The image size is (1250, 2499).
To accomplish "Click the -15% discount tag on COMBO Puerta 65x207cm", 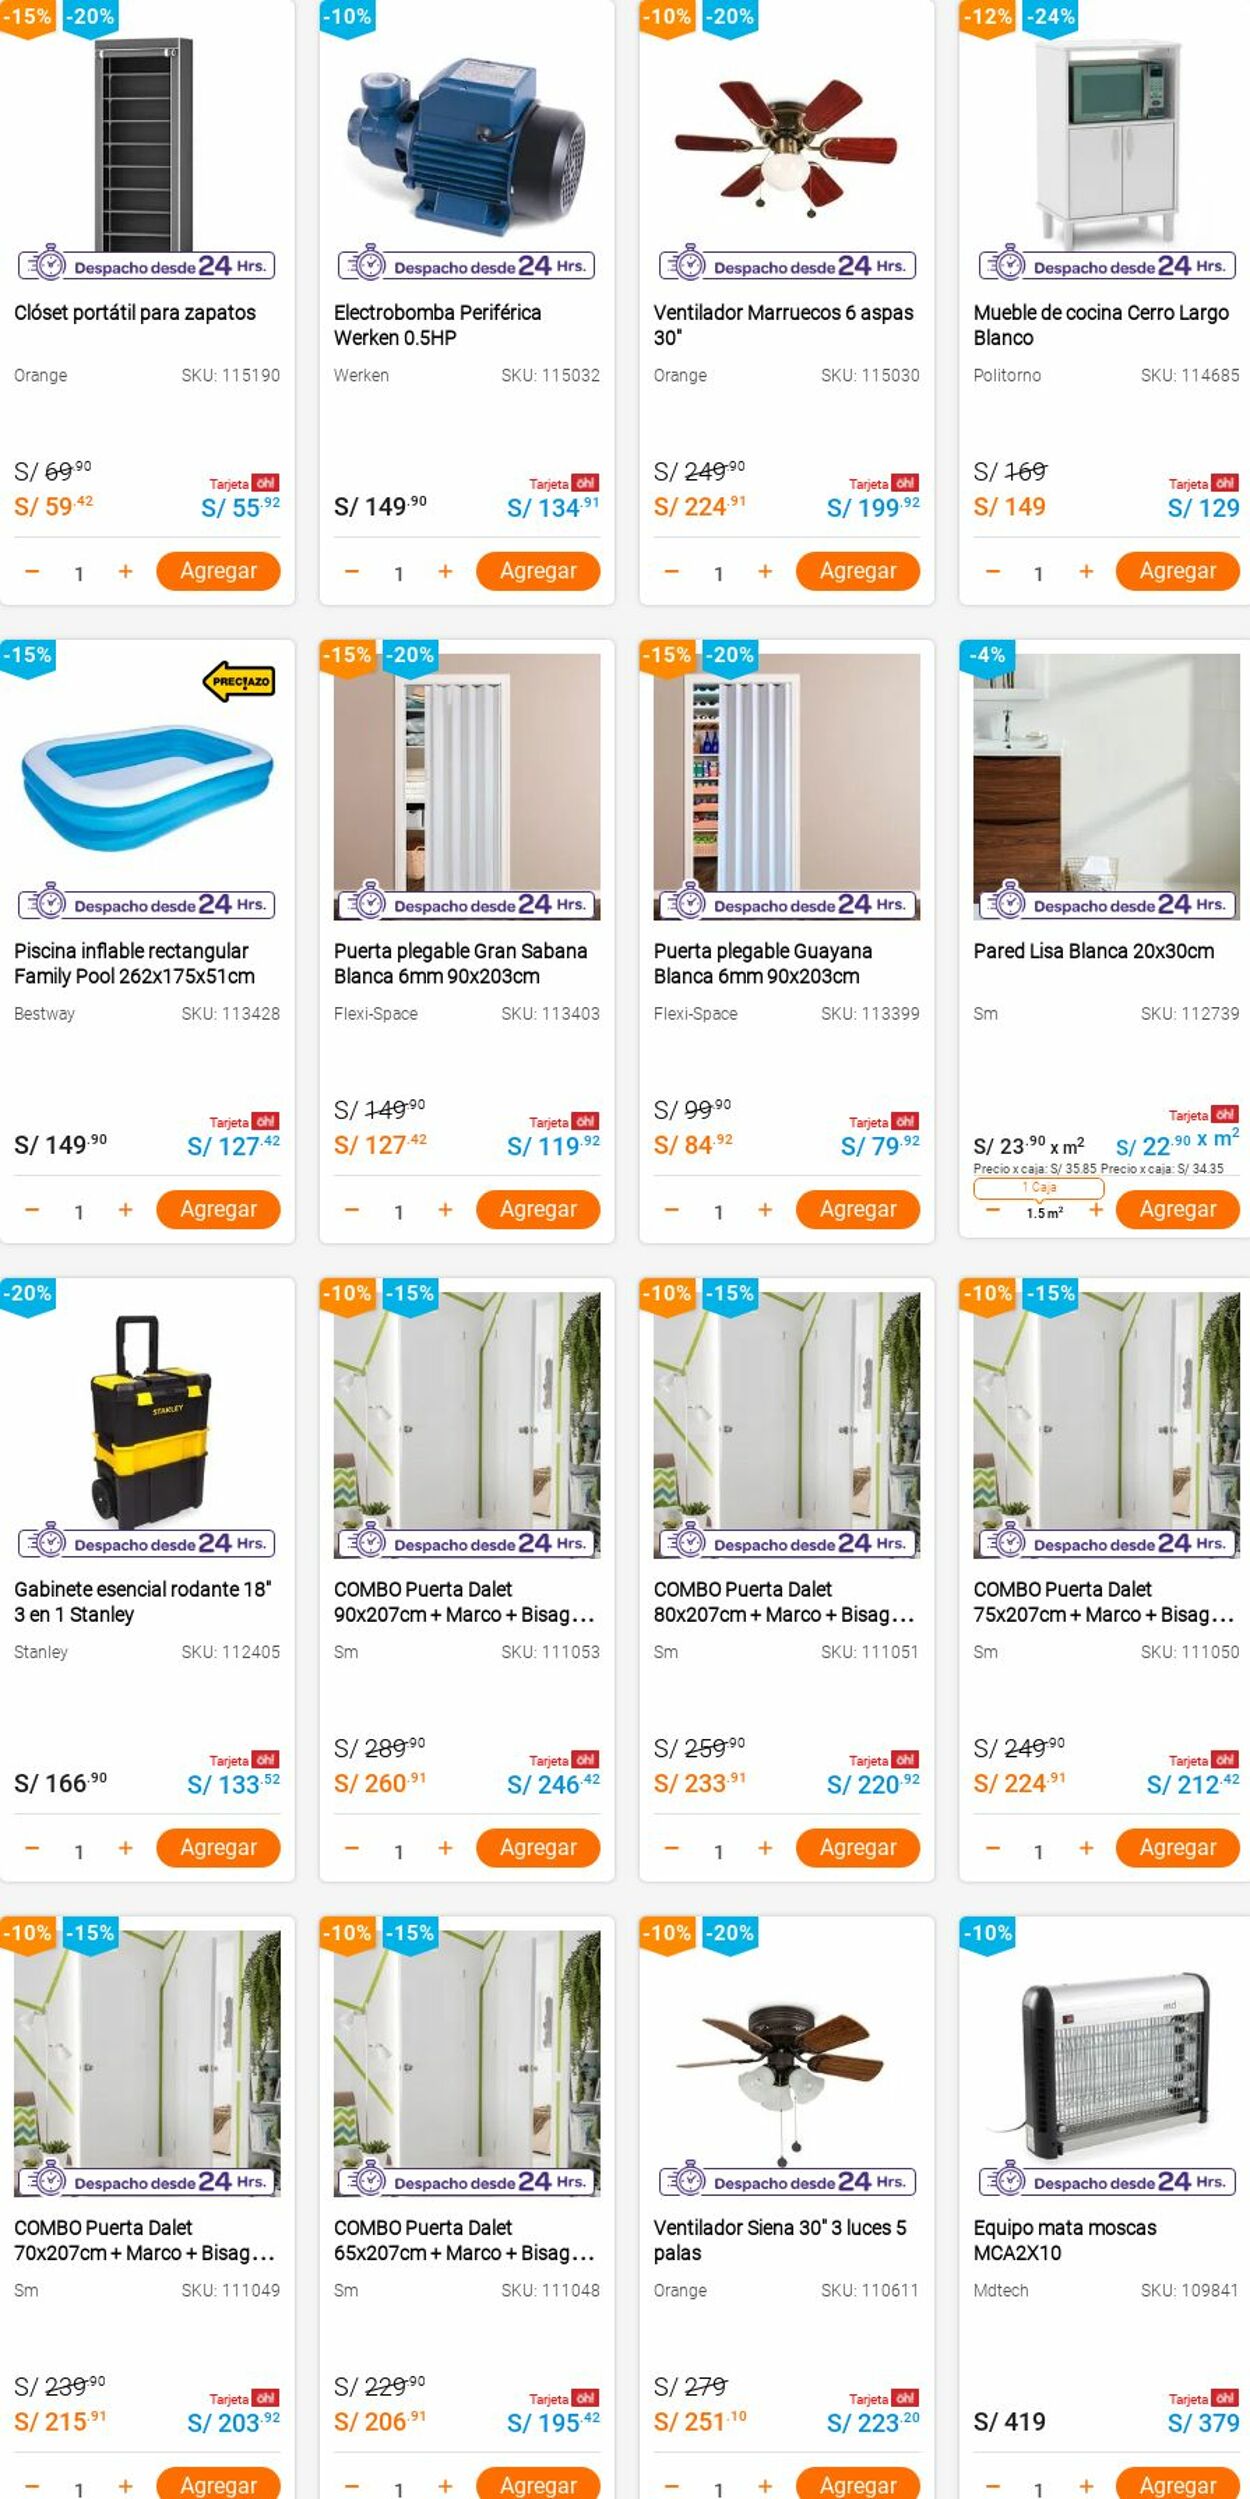I will pos(410,1933).
